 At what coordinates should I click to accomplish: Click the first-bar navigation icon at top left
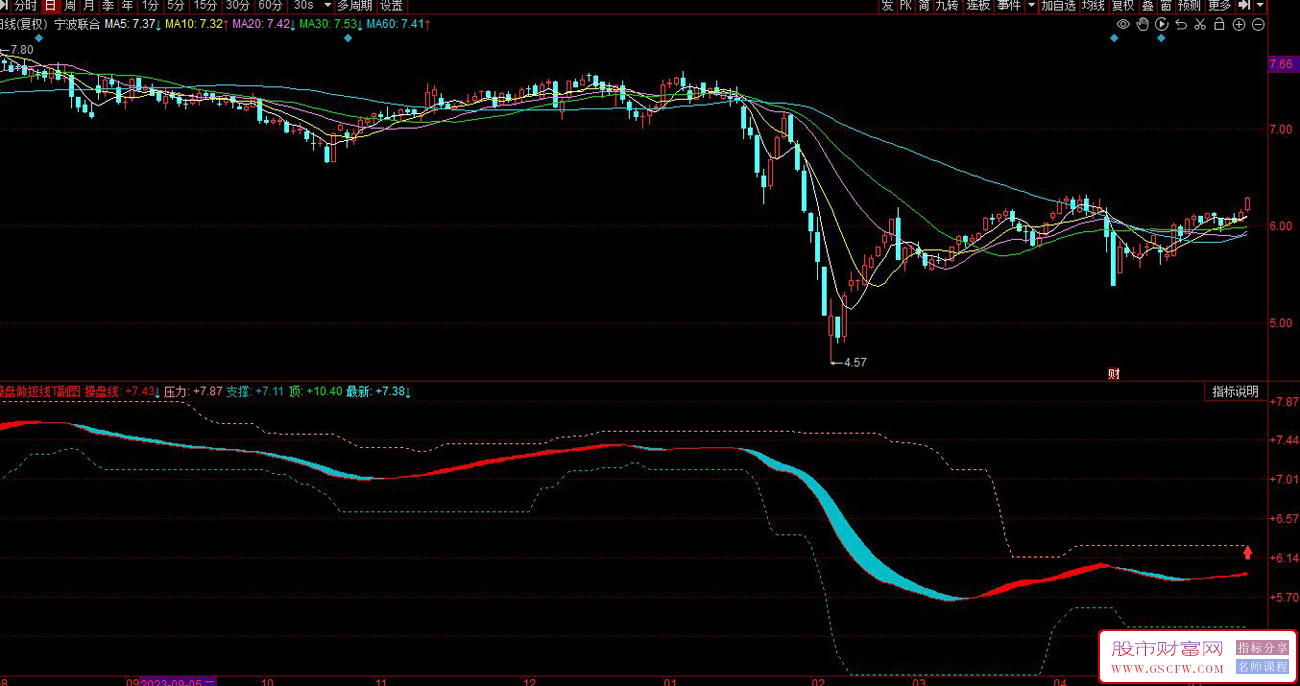[x=4, y=5]
